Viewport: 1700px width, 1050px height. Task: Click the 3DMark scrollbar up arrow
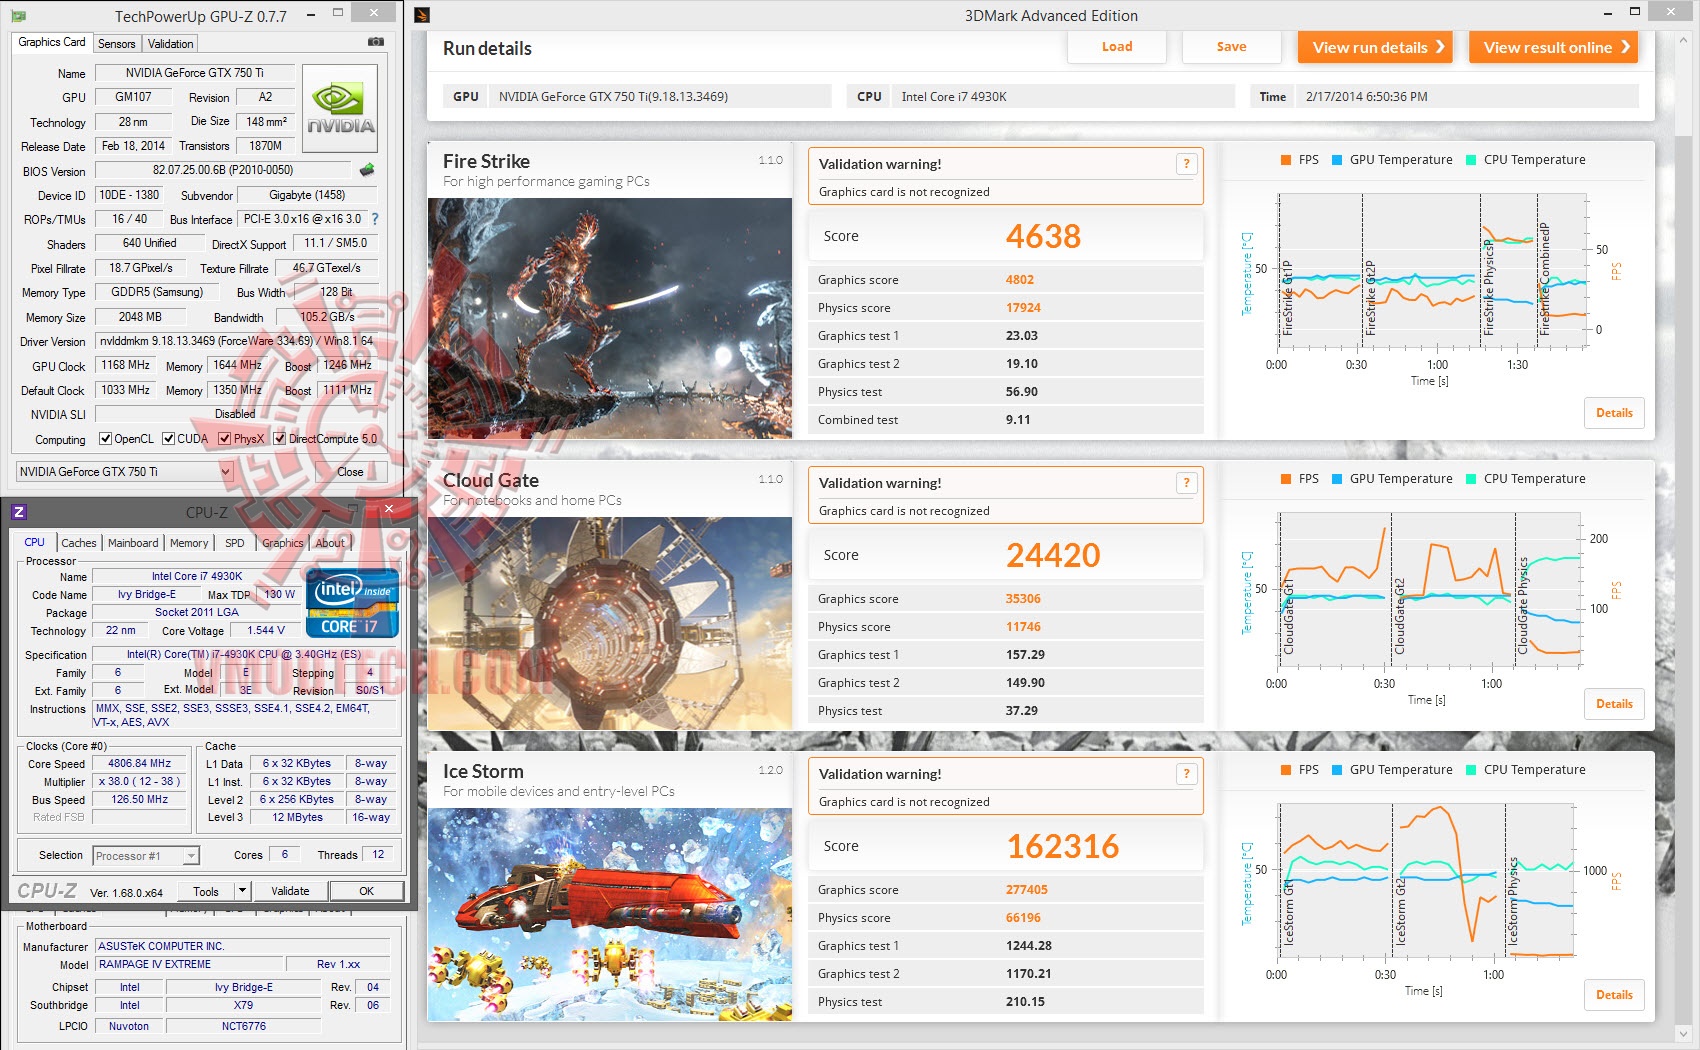pyautogui.click(x=1683, y=39)
